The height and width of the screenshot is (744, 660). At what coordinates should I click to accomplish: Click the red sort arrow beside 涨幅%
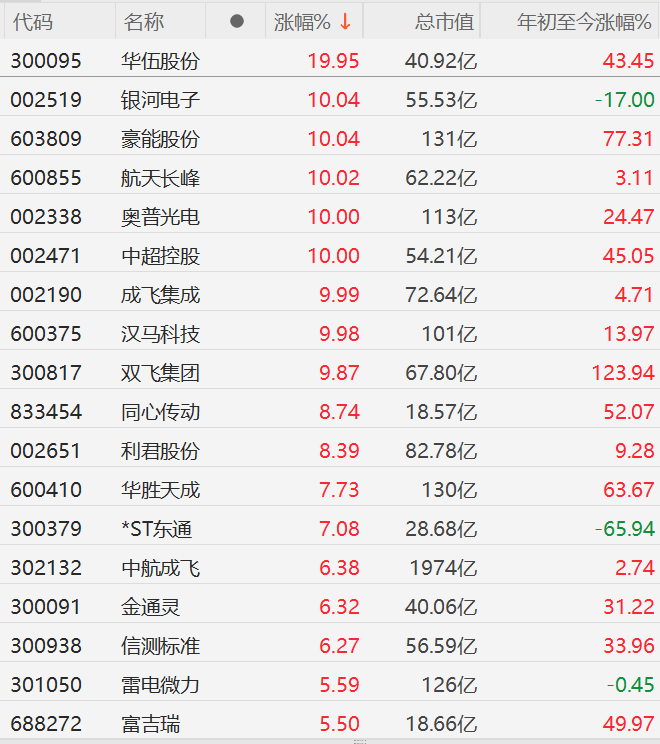(345, 21)
